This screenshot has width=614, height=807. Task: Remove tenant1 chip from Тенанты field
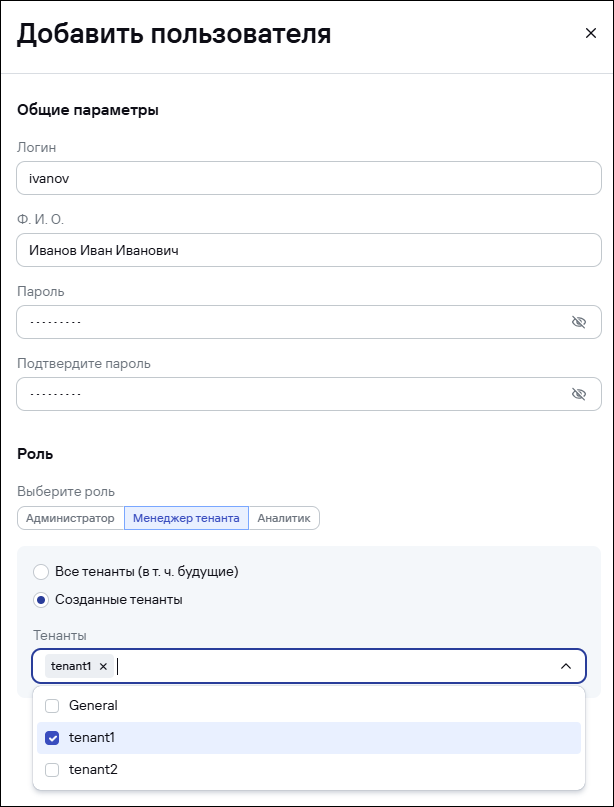tap(103, 666)
